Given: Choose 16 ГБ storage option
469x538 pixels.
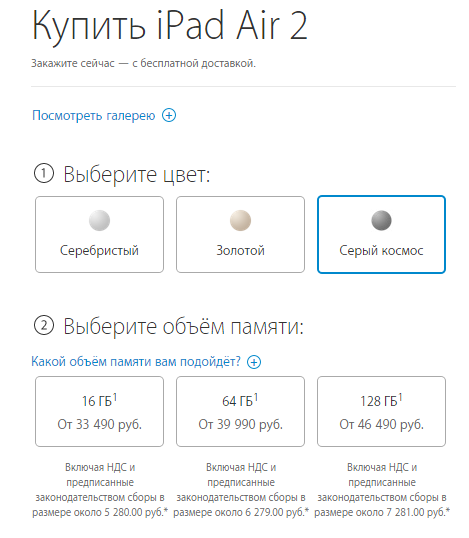Looking at the screenshot, I should click(99, 412).
